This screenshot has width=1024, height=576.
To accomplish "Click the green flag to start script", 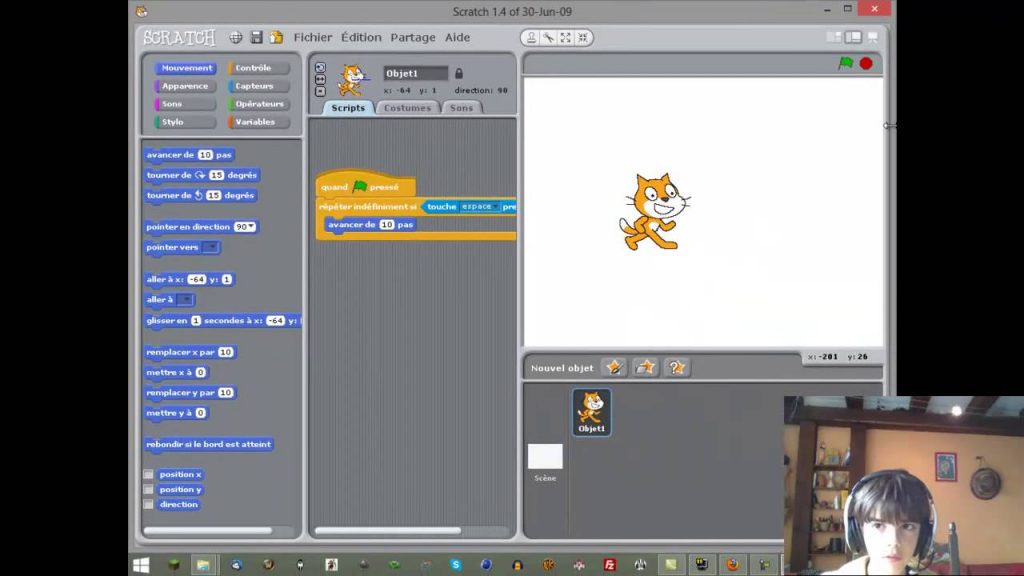I will coord(845,63).
